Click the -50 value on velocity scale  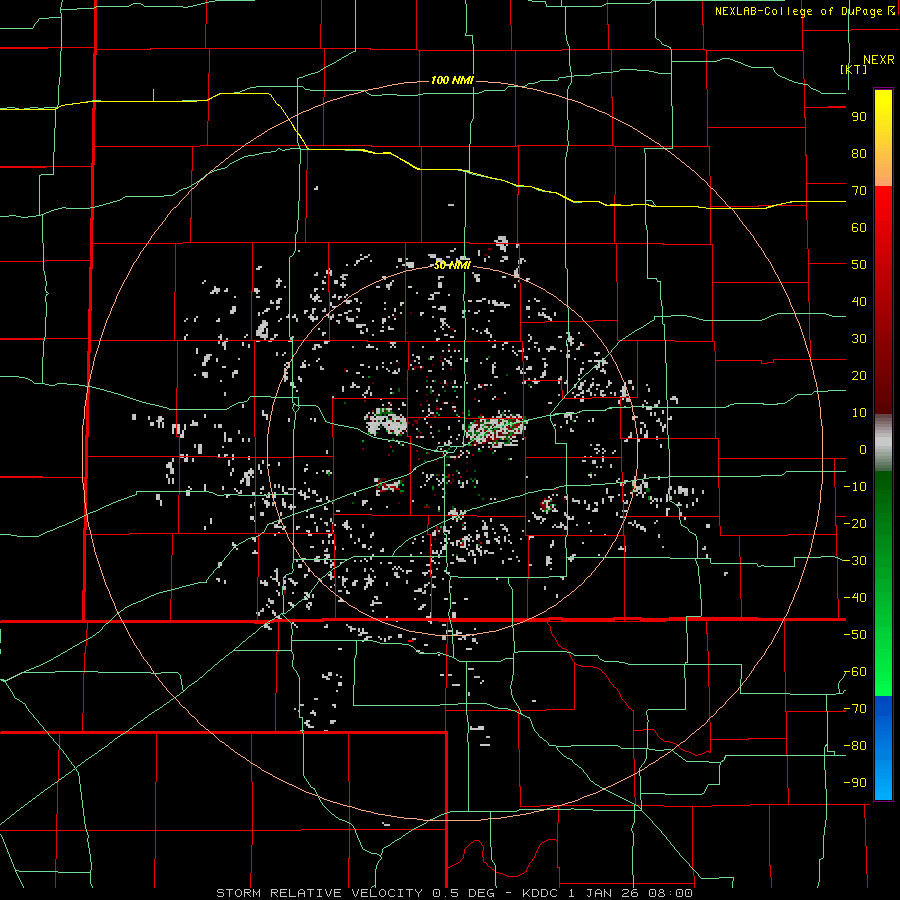[855, 635]
